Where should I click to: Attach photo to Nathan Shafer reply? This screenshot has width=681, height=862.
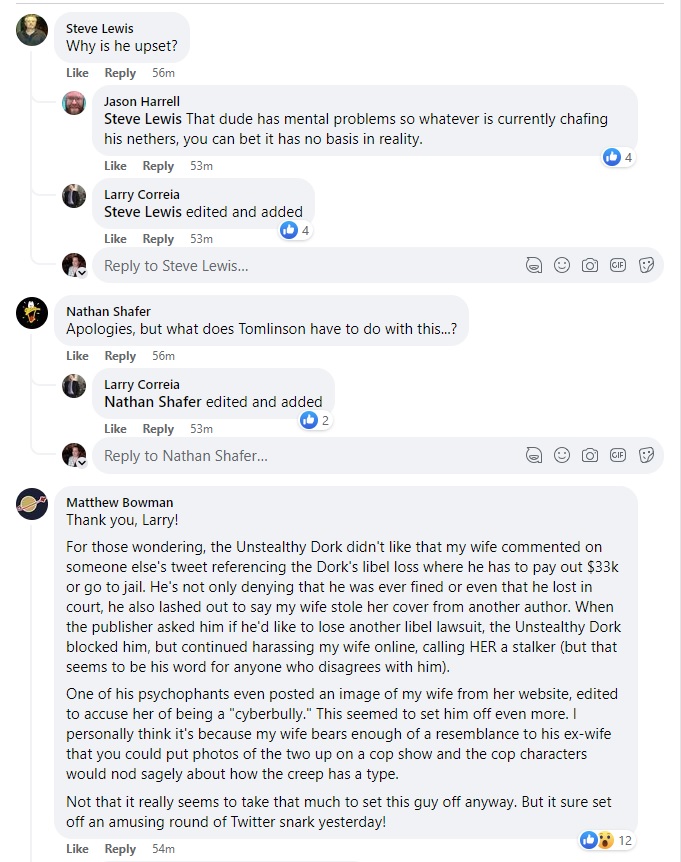tap(590, 455)
